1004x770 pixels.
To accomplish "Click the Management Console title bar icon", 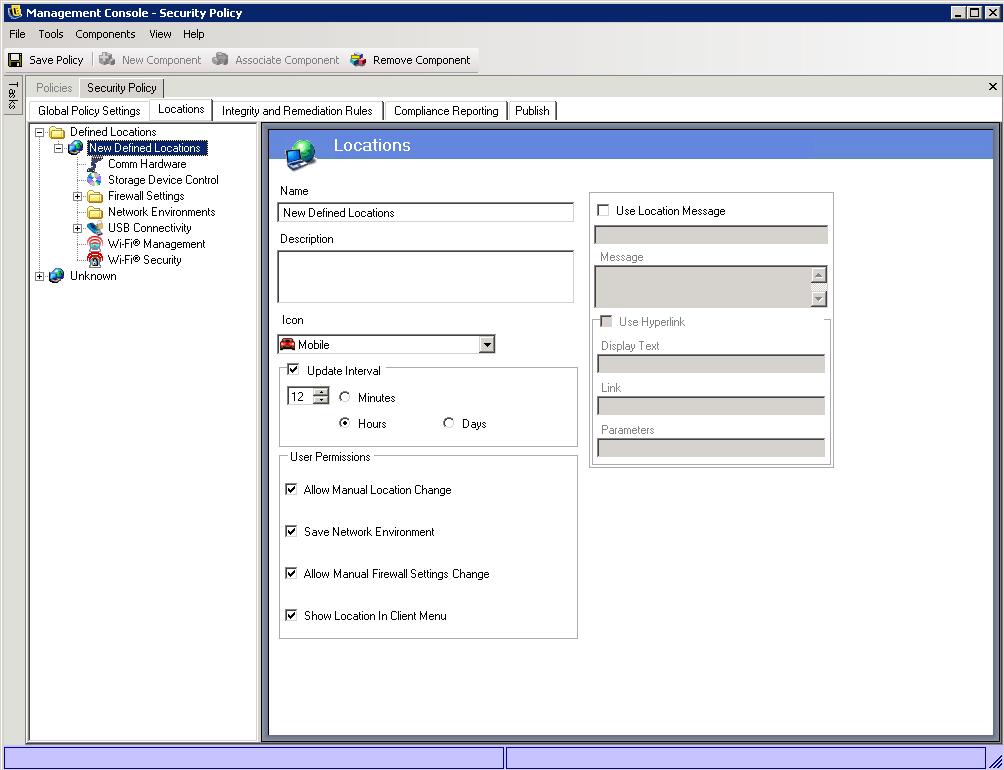I will point(14,12).
